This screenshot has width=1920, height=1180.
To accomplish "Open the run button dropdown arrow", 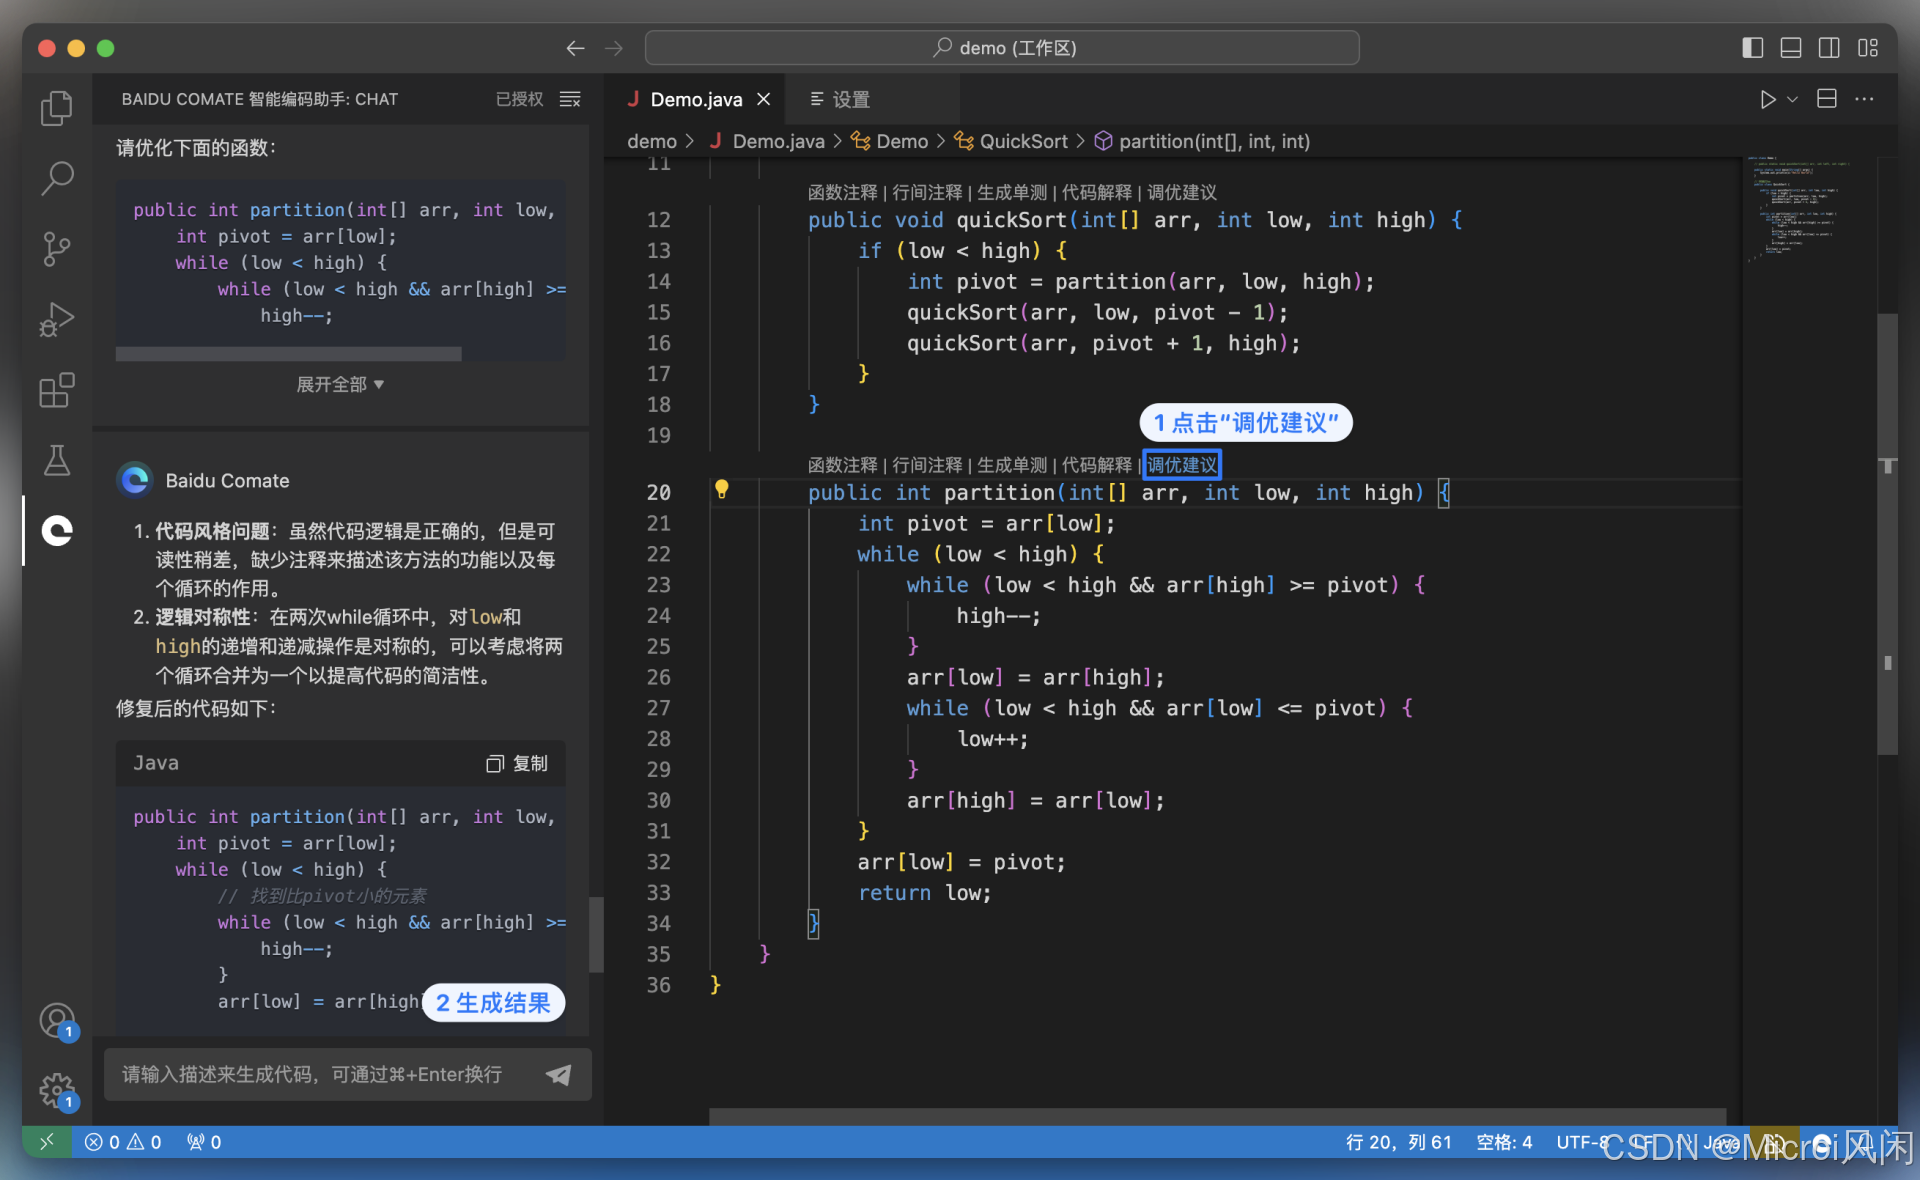I will click(x=1793, y=99).
